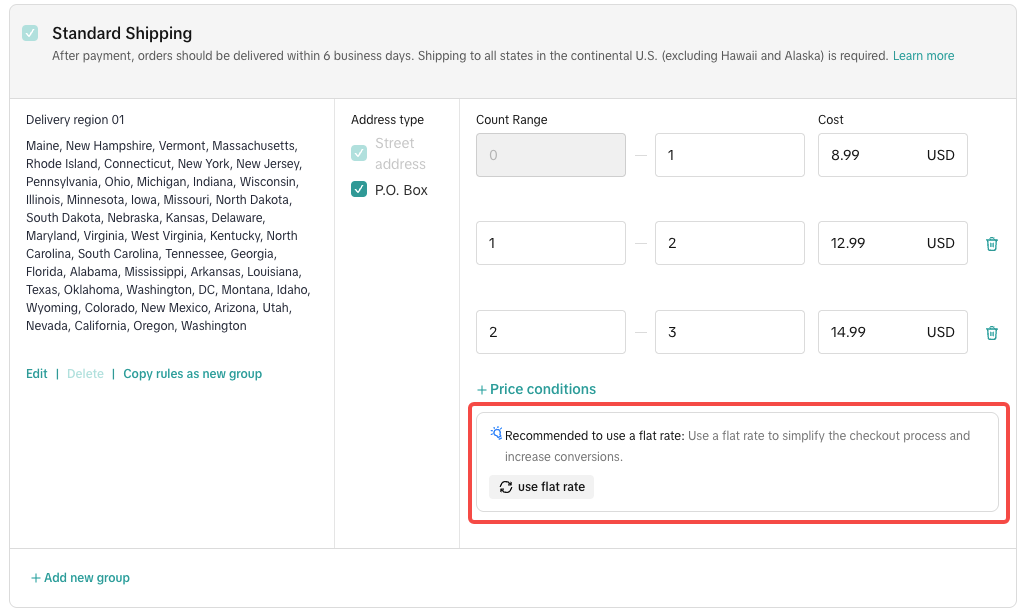Click trash icon for 14.99 row
The width and height of the screenshot is (1020, 608).
coord(991,333)
